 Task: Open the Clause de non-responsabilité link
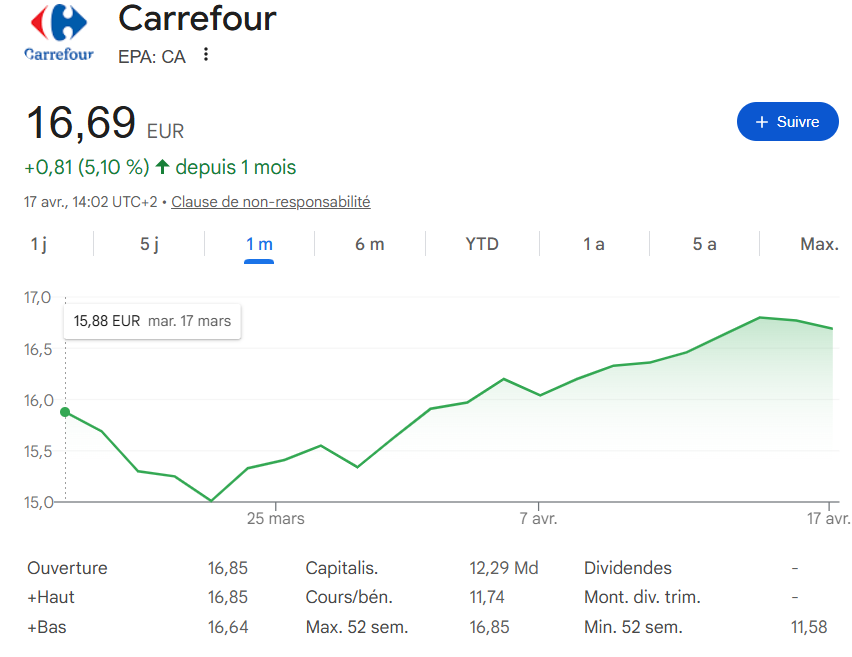[x=270, y=202]
